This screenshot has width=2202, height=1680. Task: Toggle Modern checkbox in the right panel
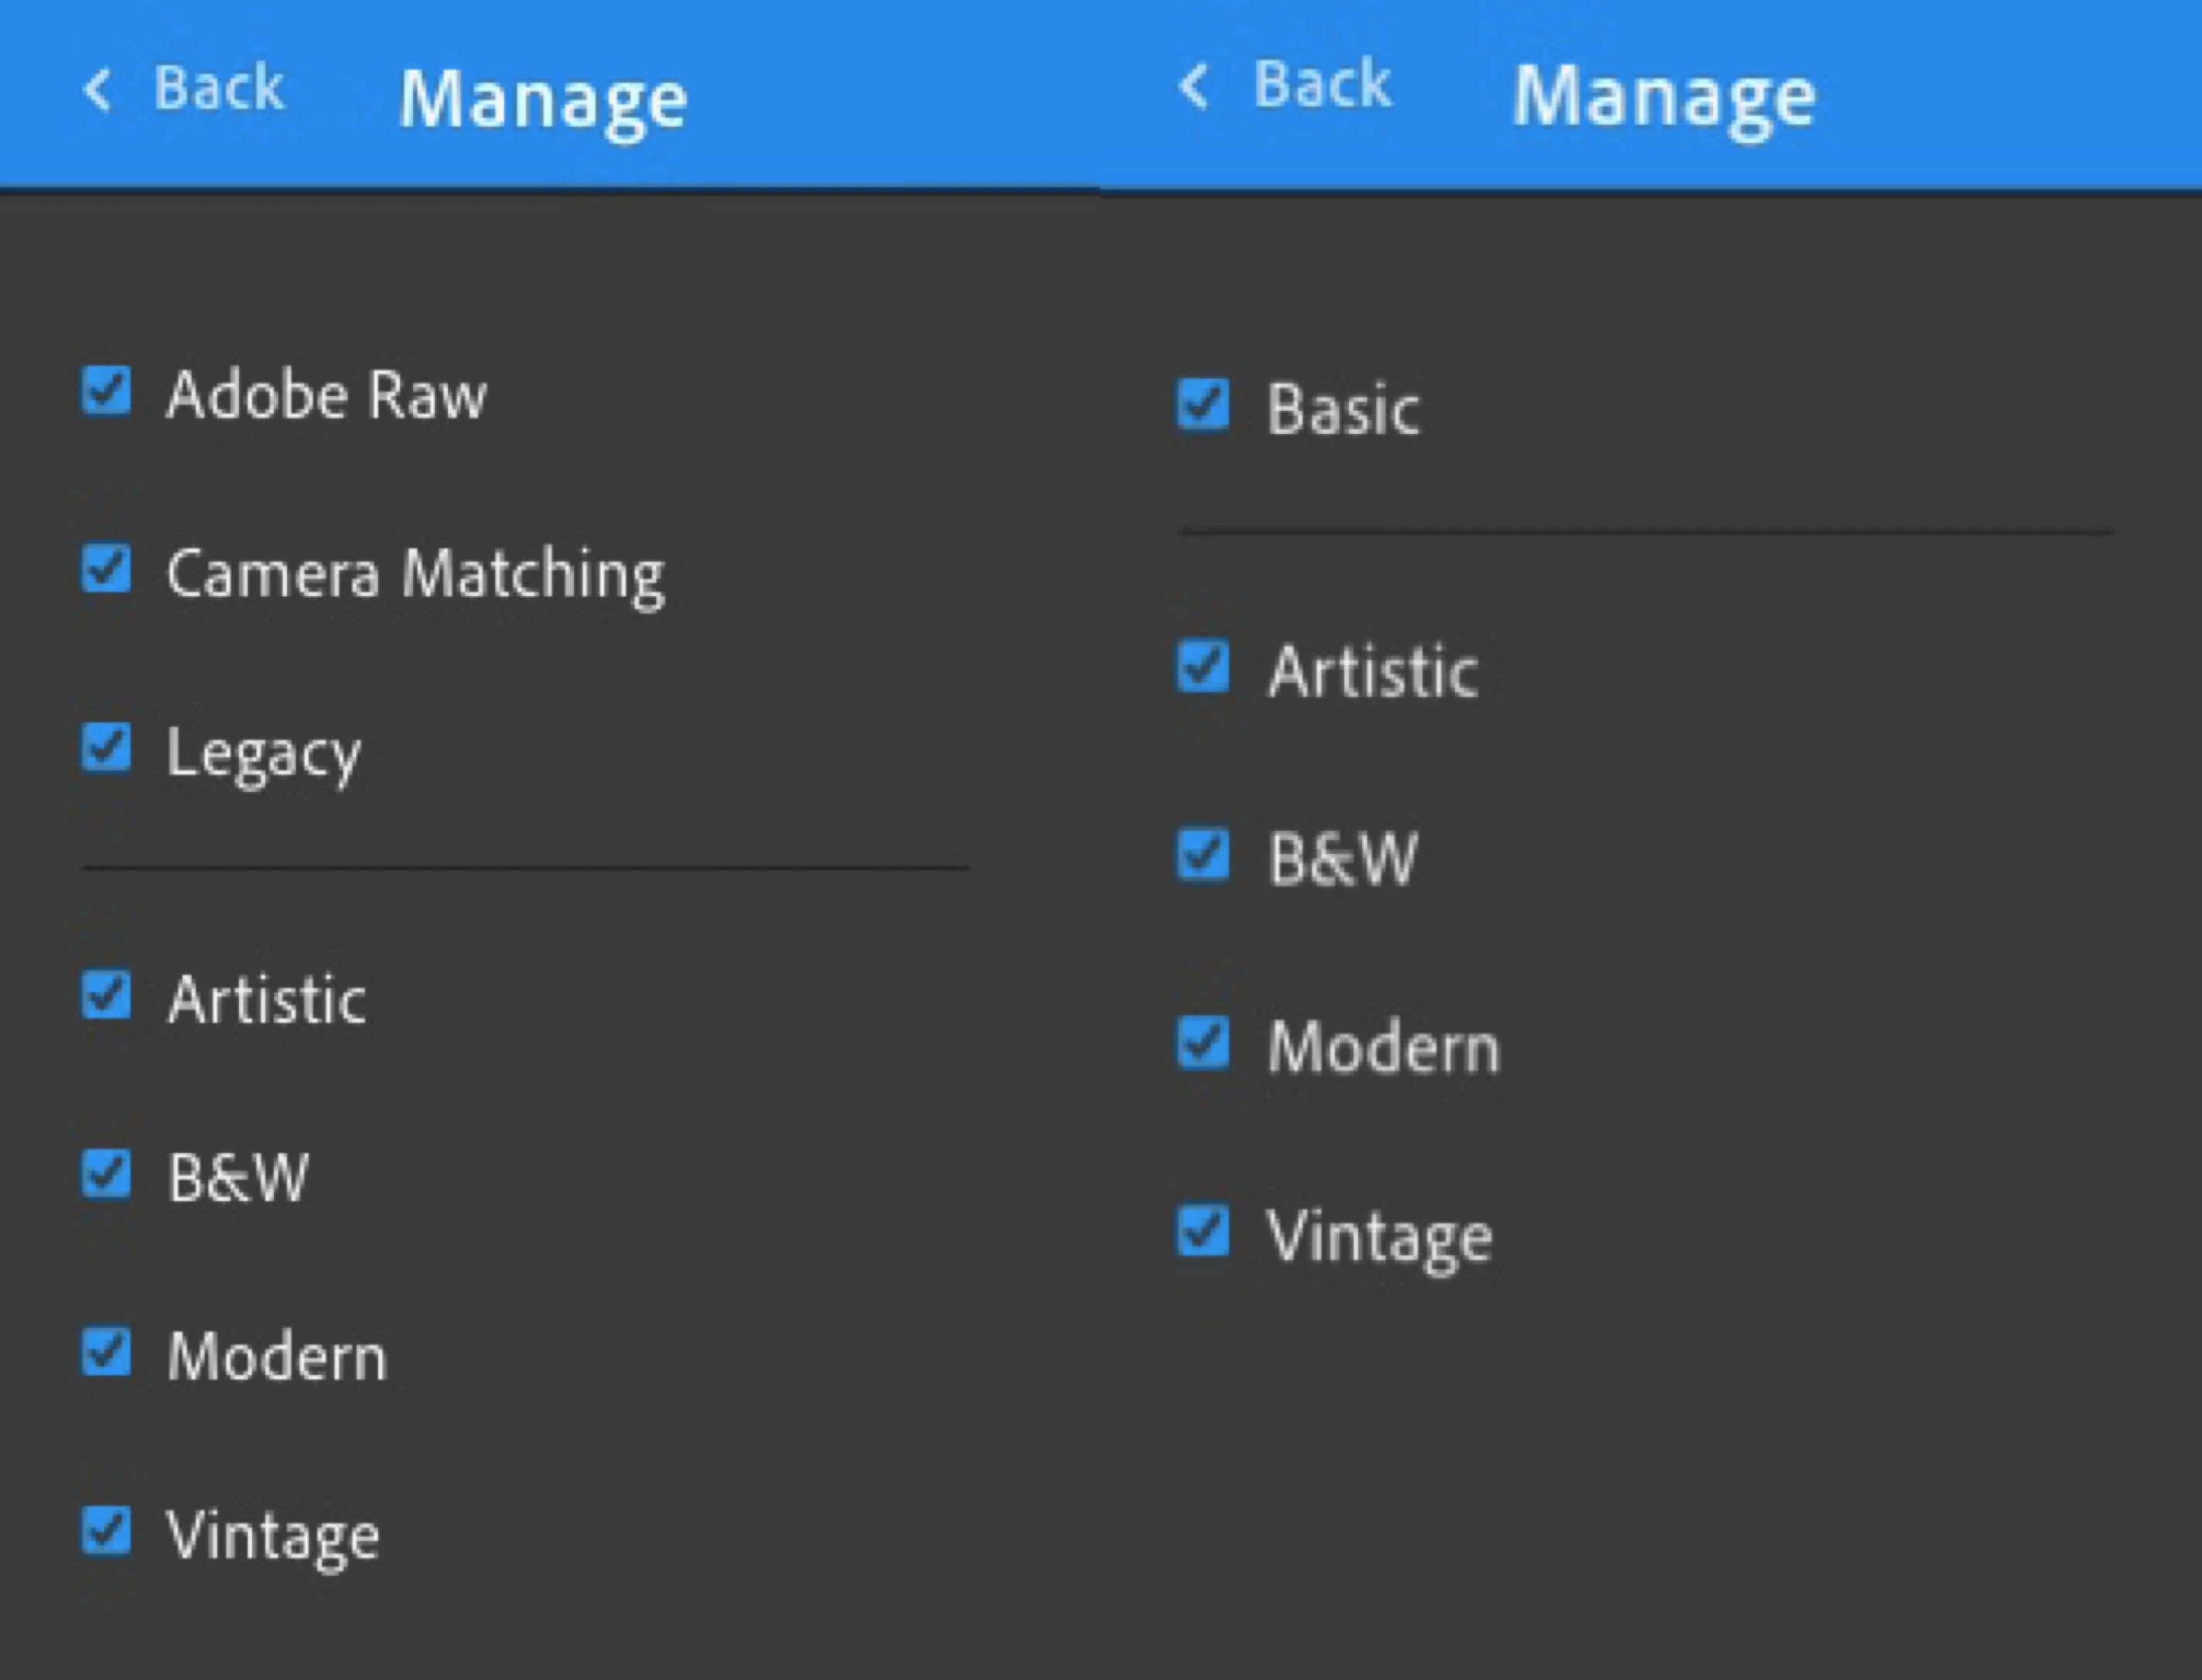coord(1202,1043)
